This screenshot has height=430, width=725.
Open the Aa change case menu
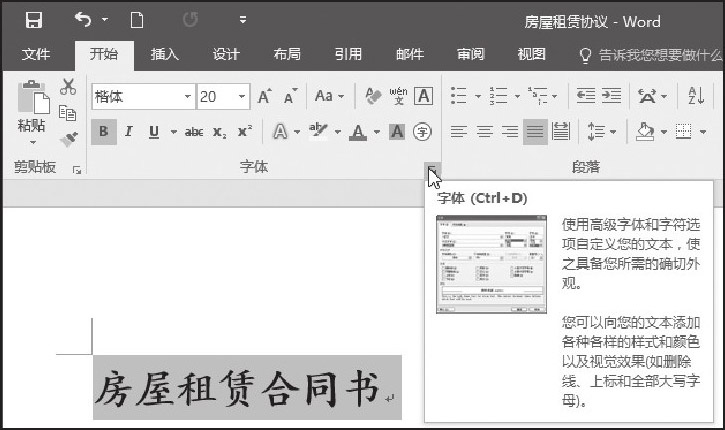click(329, 96)
